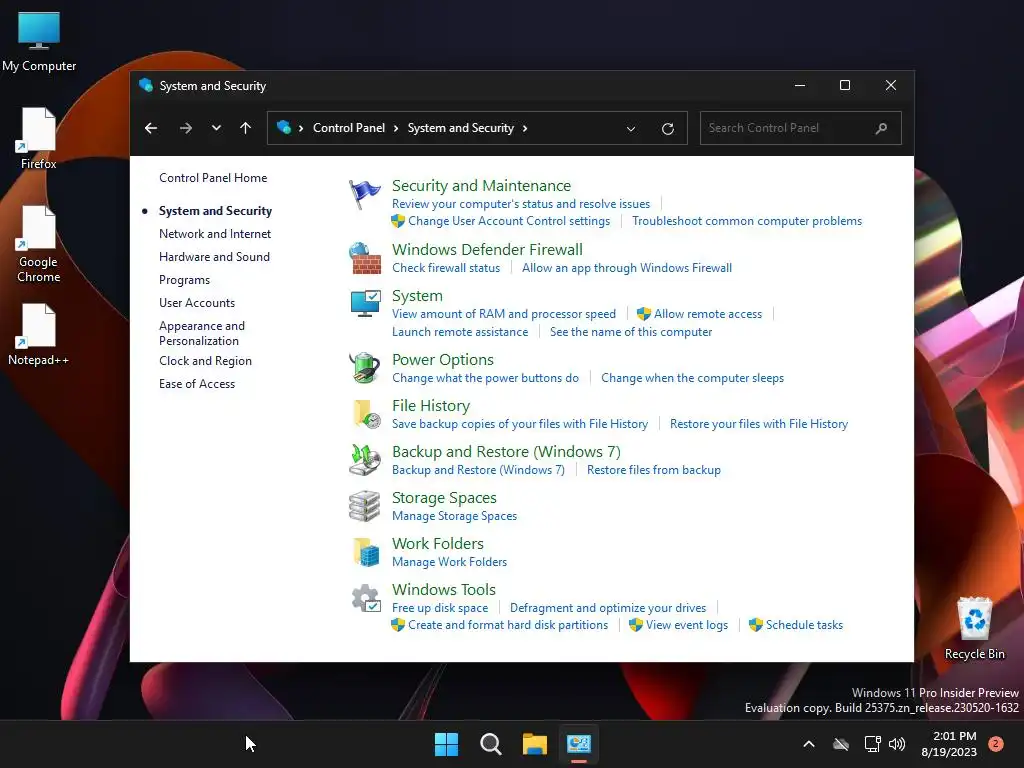Click the Windows Tools heading
The height and width of the screenshot is (768, 1024).
pos(443,590)
